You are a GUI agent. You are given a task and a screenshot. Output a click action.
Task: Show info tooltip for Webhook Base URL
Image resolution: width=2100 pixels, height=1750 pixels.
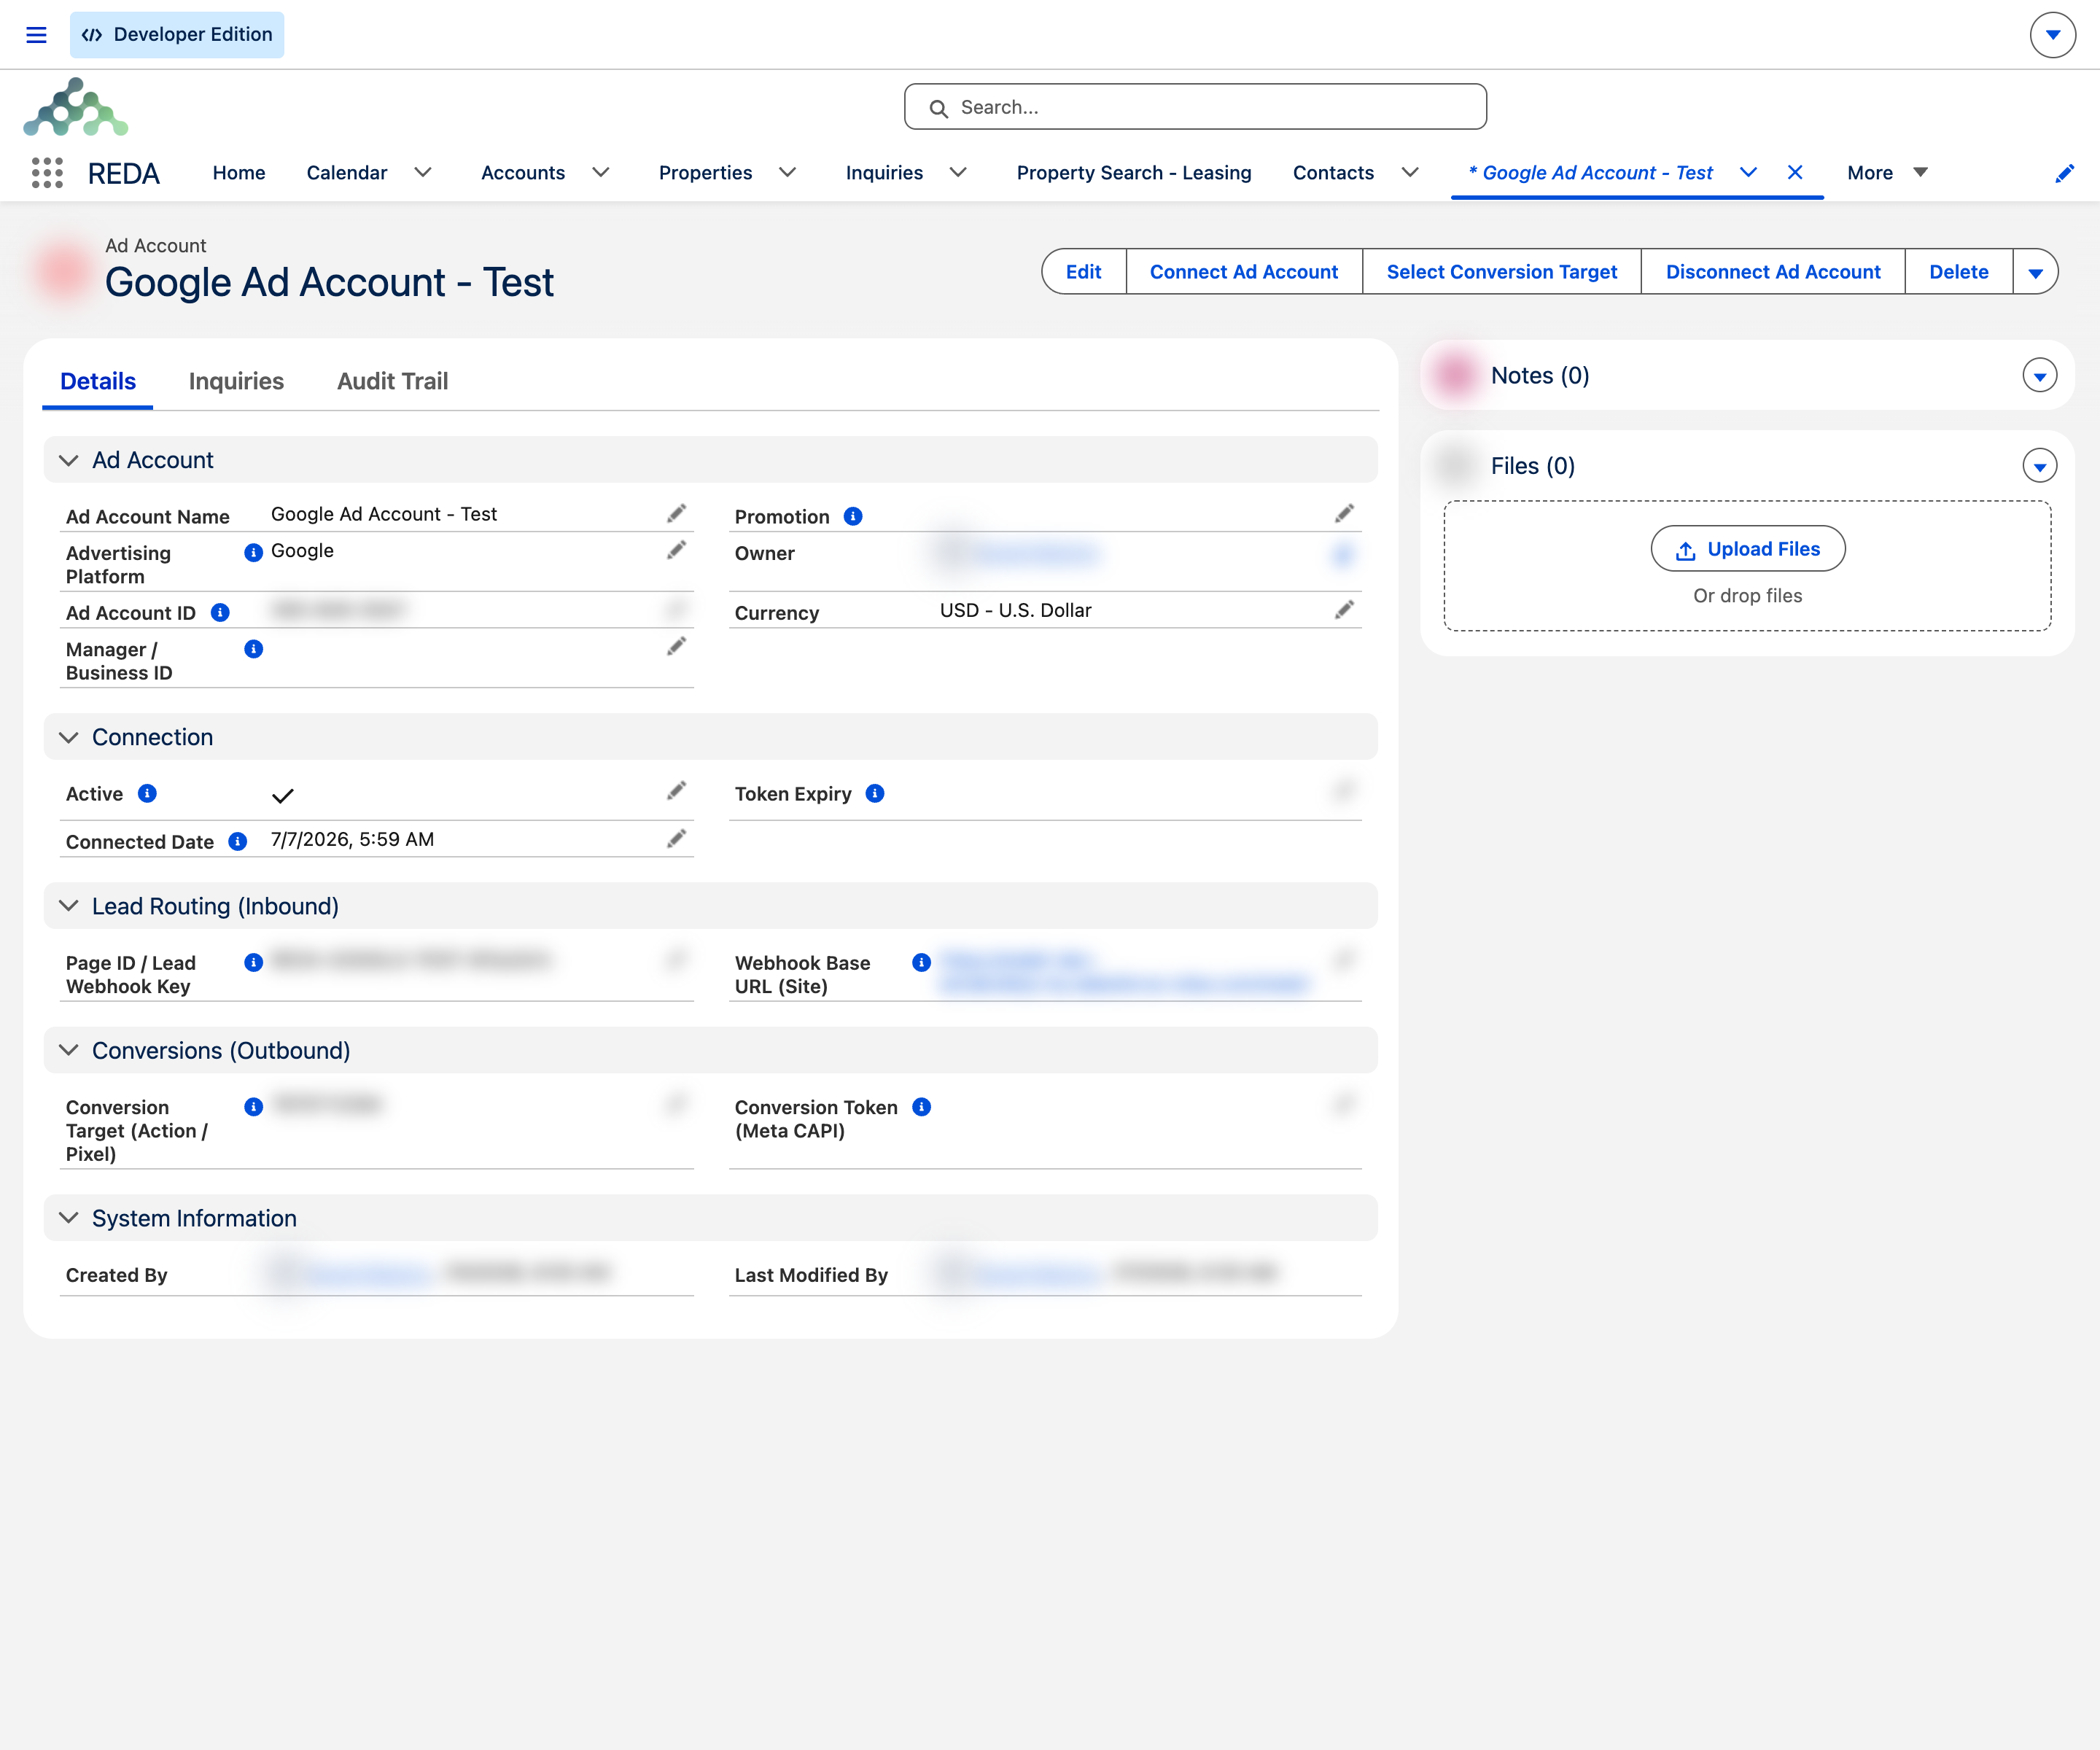point(922,963)
